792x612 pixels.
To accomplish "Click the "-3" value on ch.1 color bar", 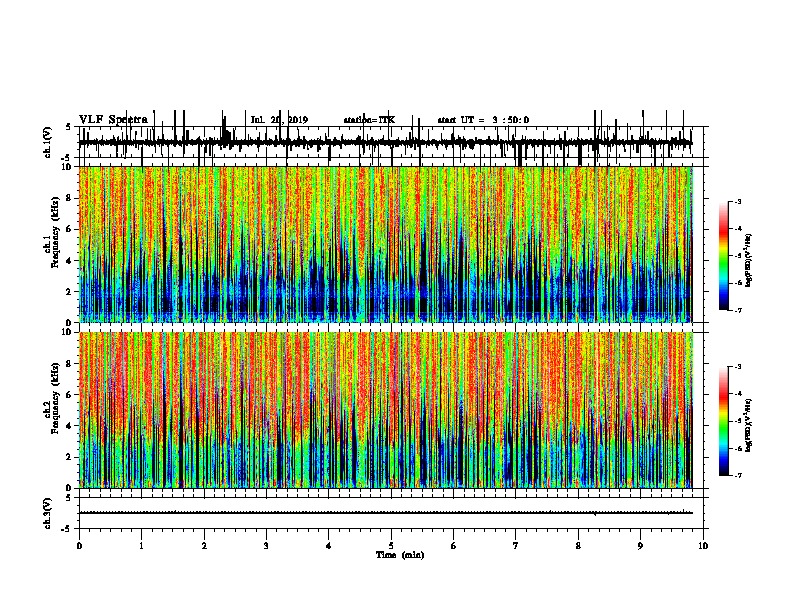I will (x=738, y=202).
